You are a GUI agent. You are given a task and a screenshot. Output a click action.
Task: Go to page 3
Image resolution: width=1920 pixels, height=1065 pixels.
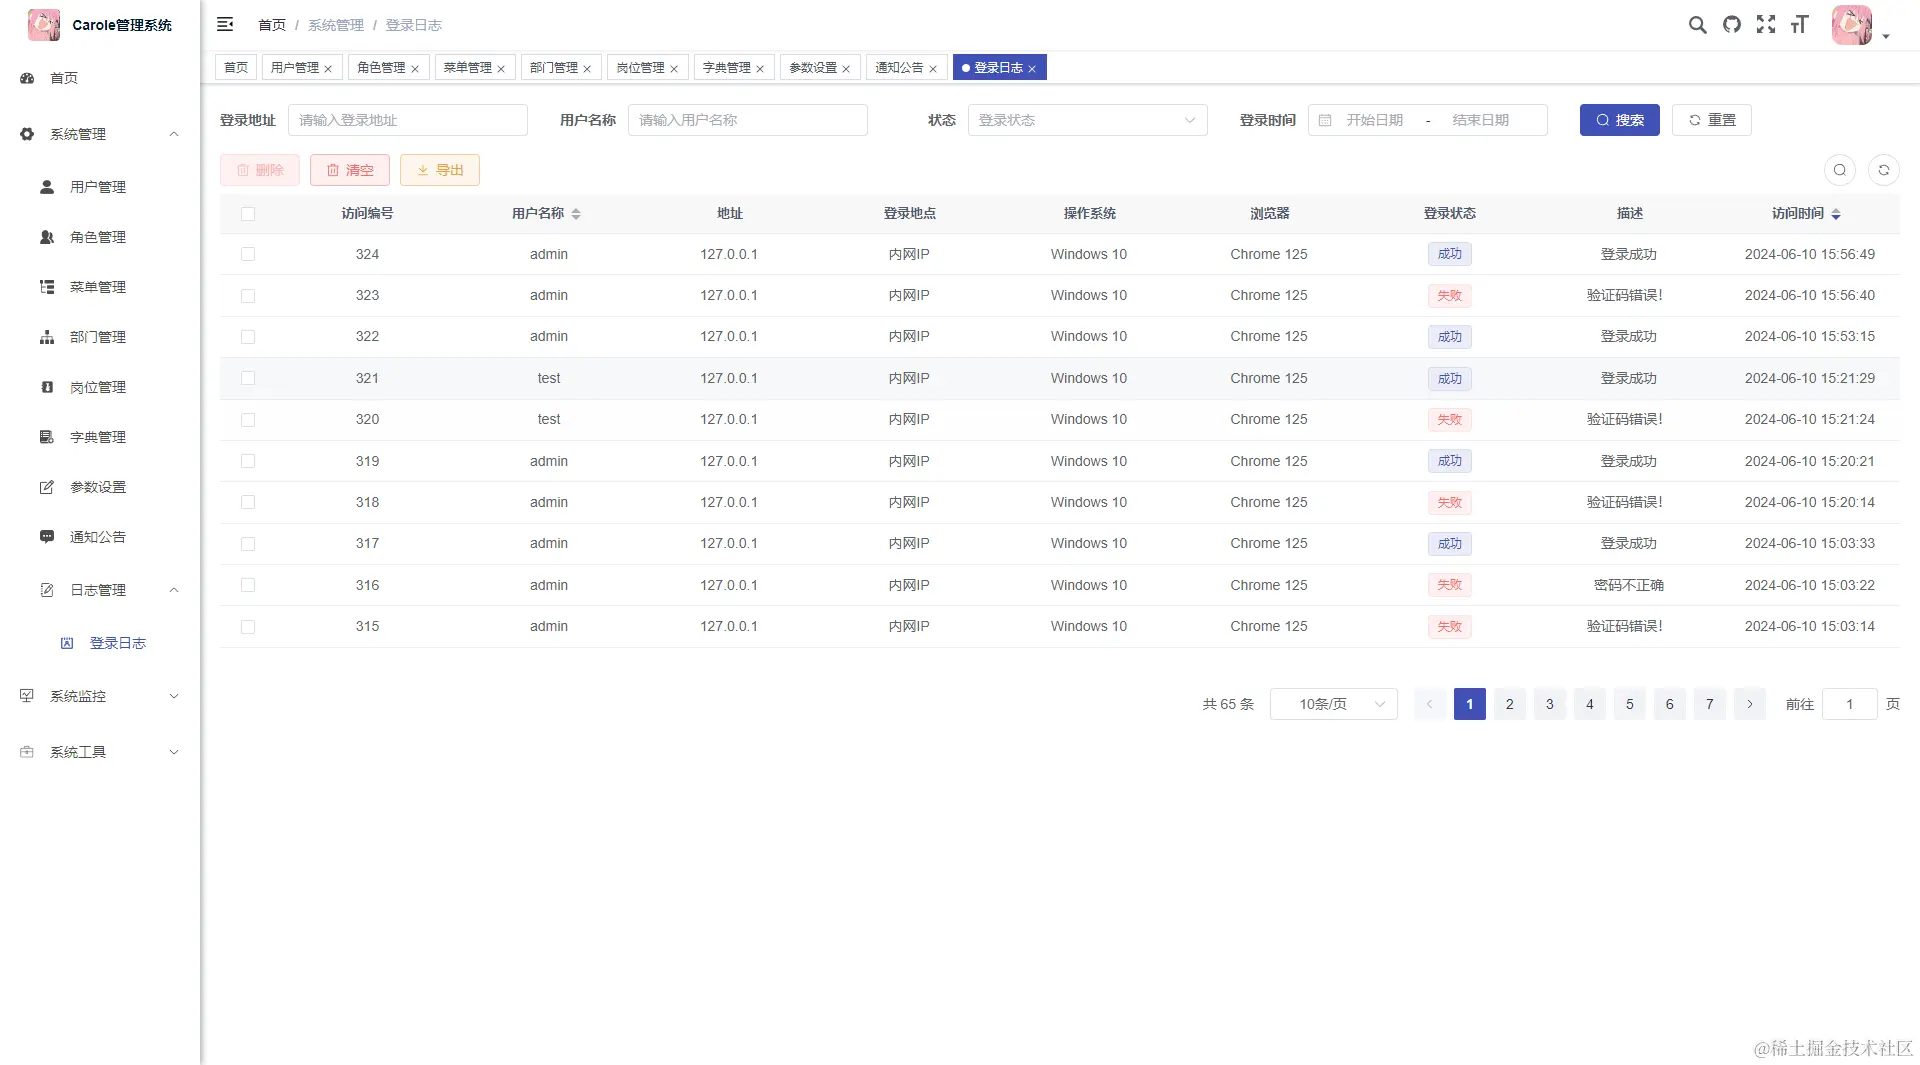tap(1550, 704)
